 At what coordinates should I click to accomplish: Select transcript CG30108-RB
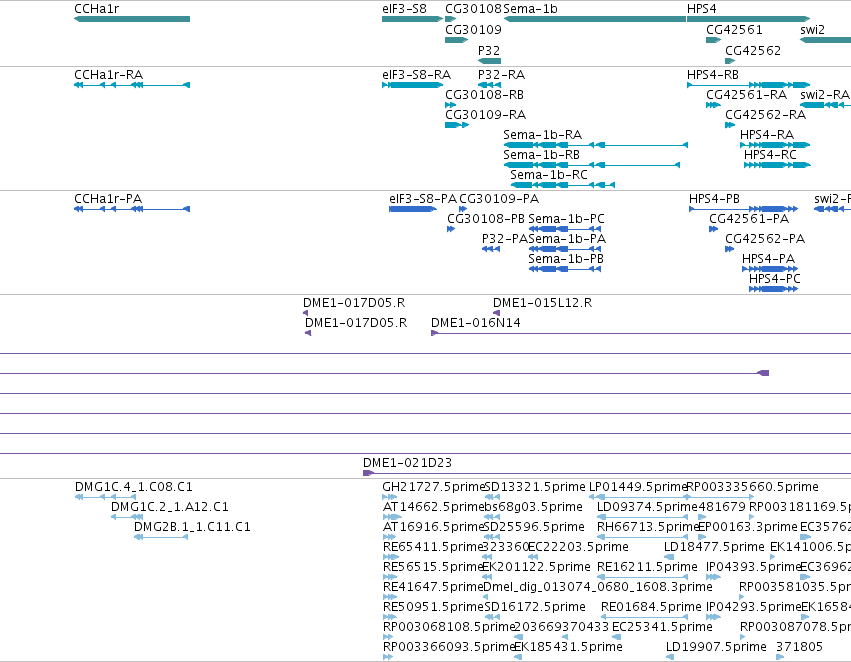coord(485,95)
